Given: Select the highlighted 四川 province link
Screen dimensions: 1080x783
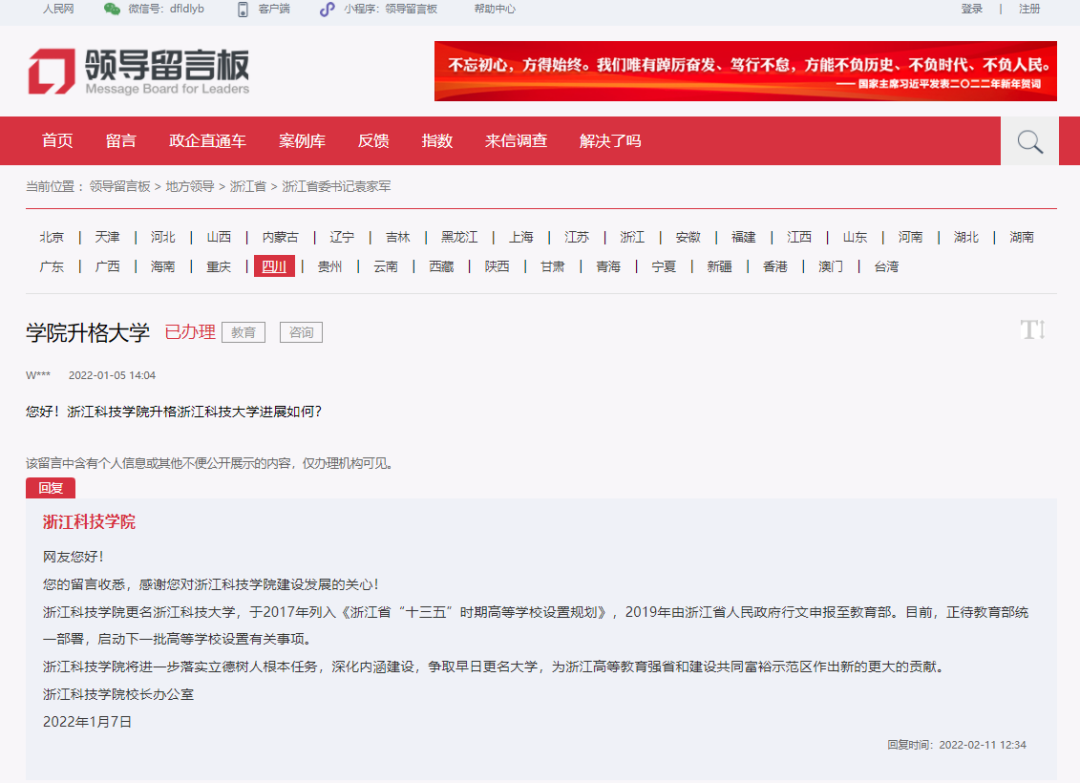Looking at the screenshot, I should [x=274, y=267].
